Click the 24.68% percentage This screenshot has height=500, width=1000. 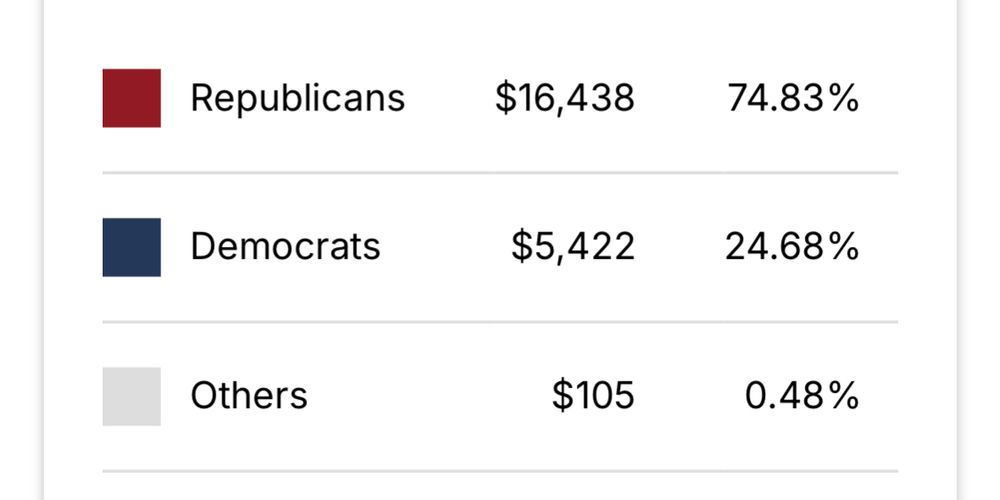[792, 247]
